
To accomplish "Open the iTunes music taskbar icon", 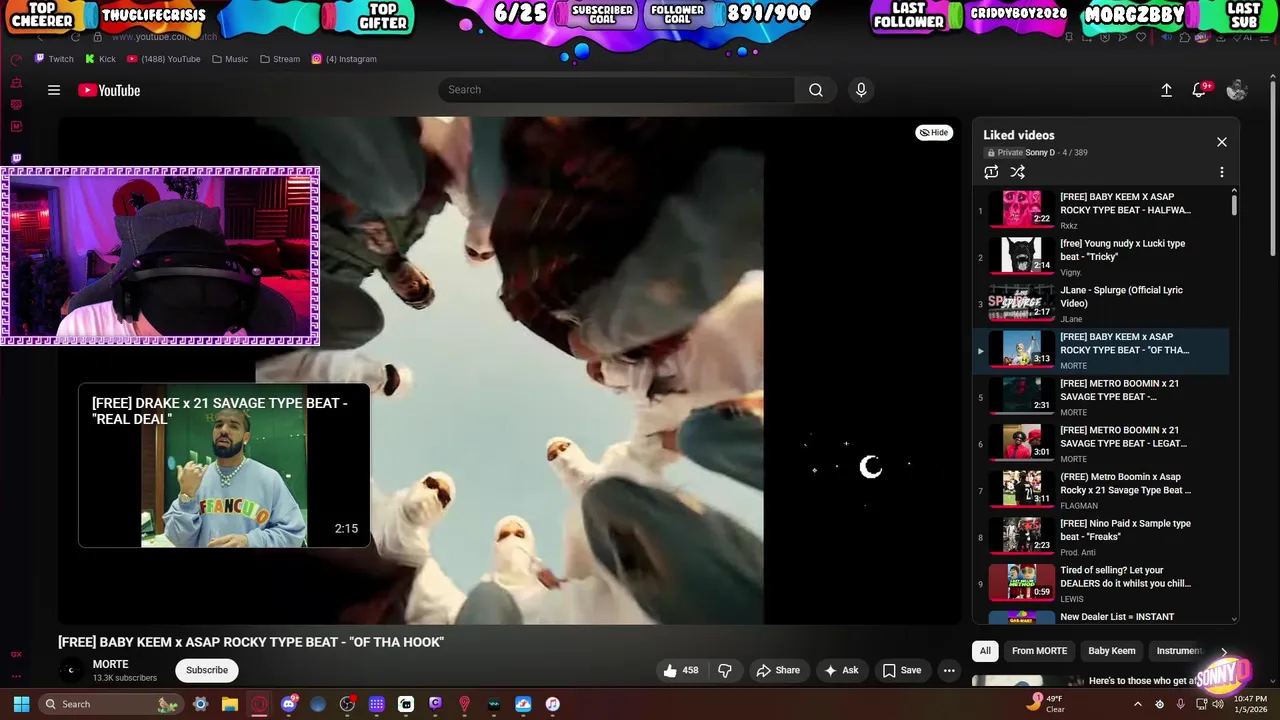I will [x=553, y=704].
